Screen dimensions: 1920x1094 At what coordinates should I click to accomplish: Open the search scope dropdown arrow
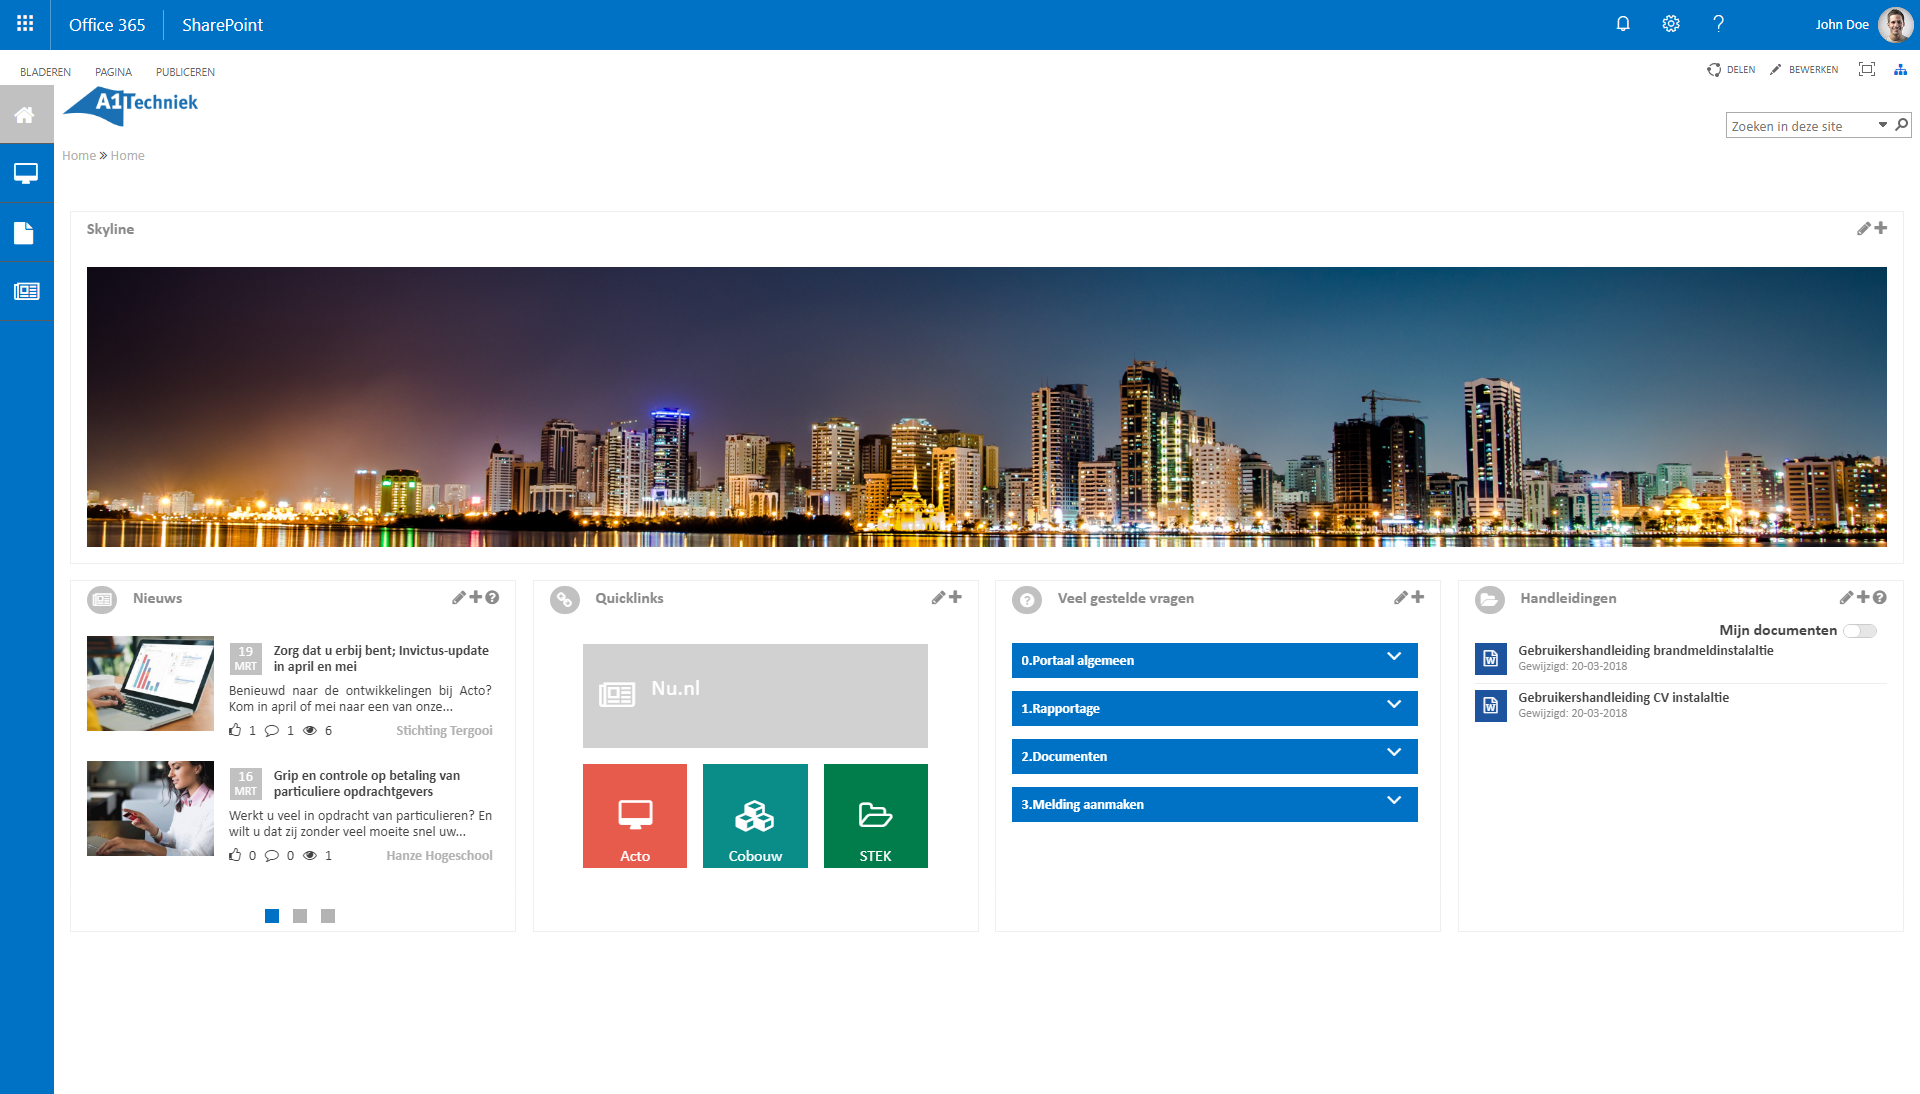(x=1882, y=125)
